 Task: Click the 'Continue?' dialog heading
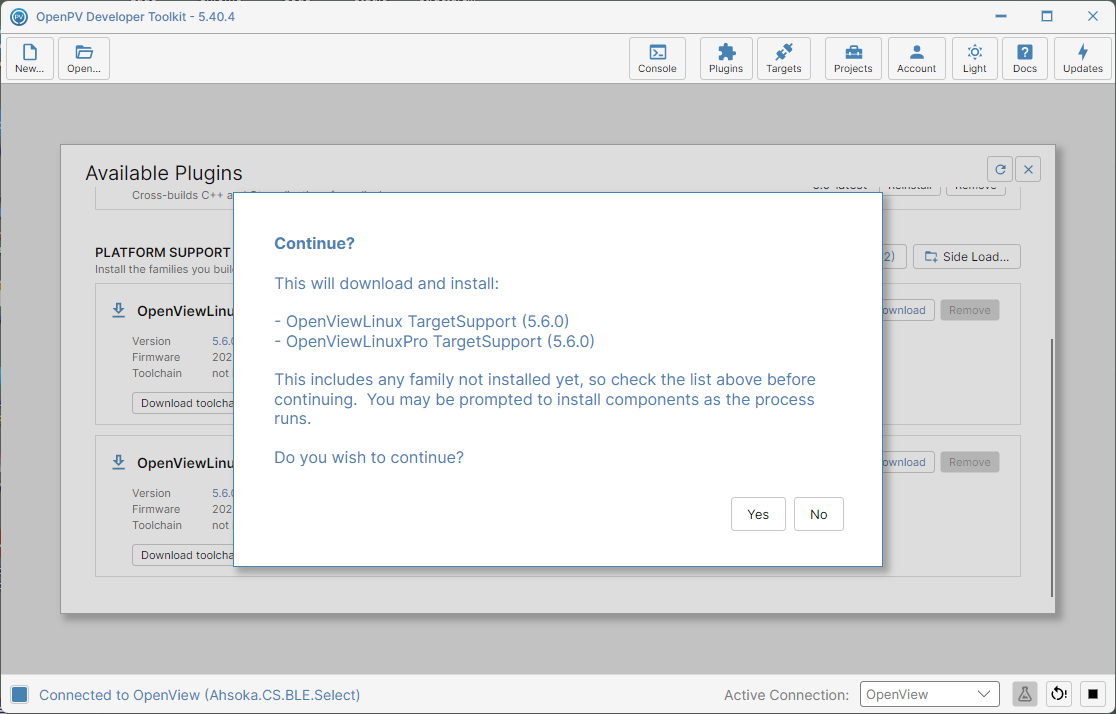[x=315, y=243]
